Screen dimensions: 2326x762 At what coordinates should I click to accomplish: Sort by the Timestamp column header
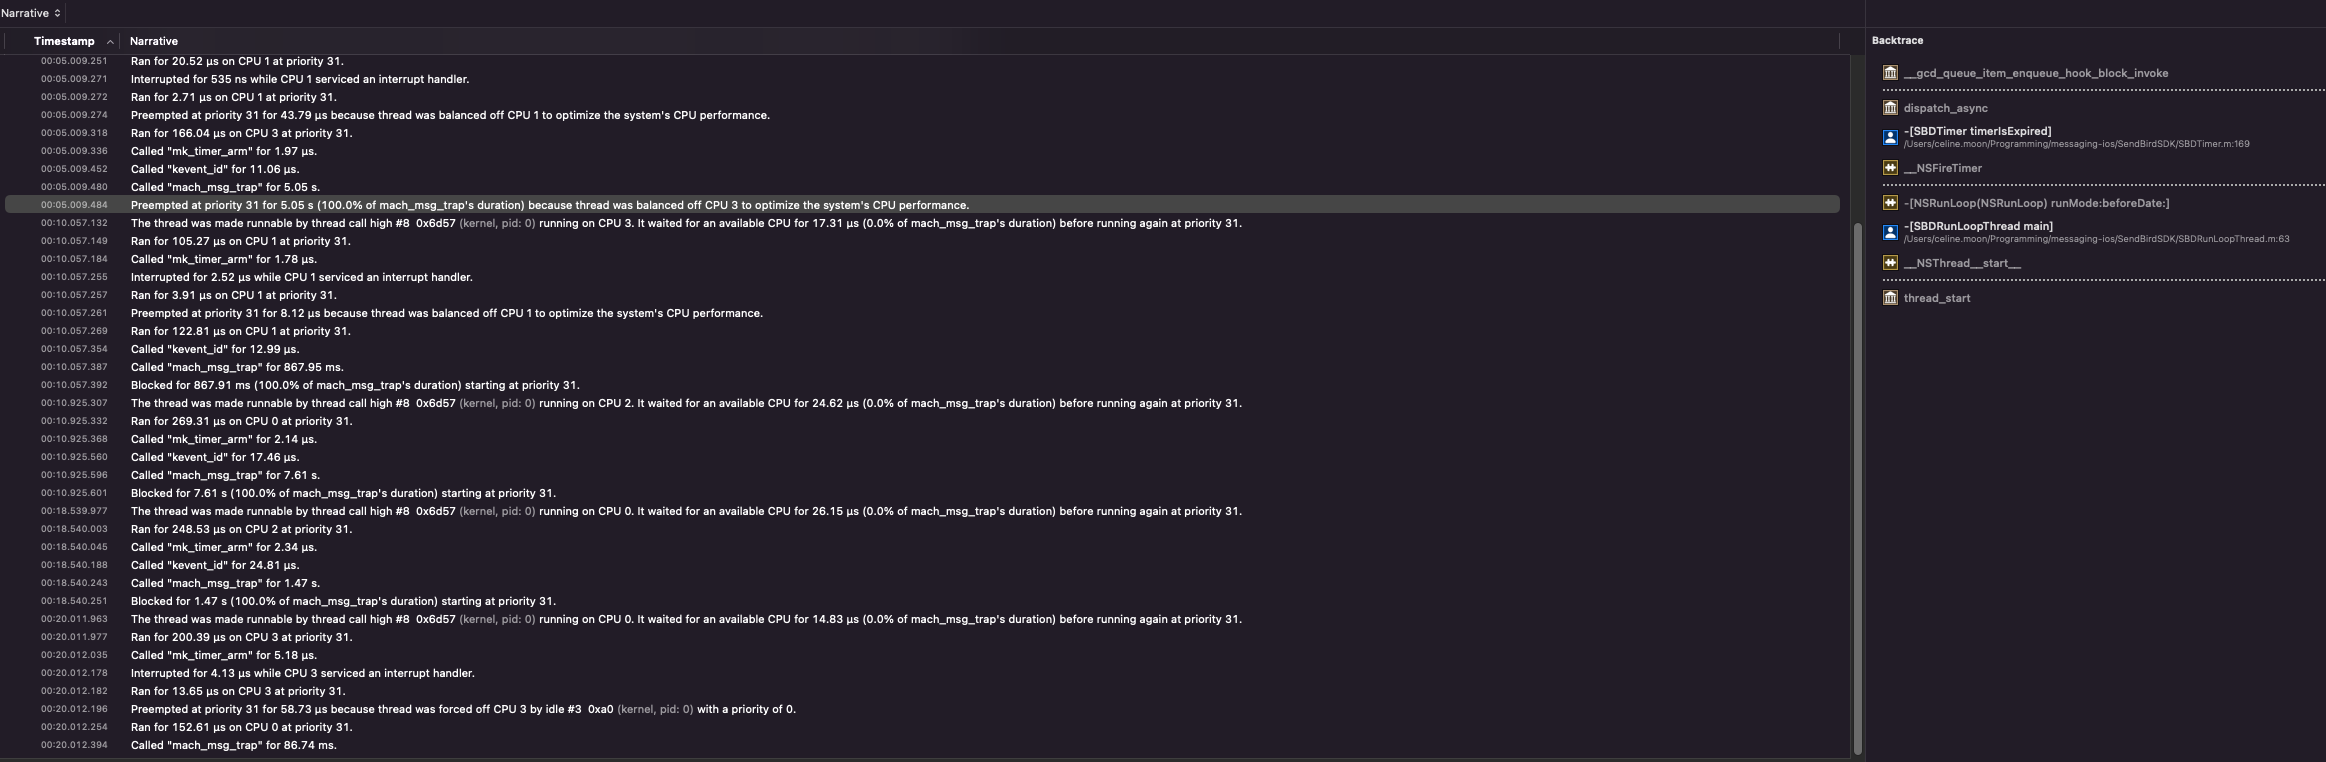tap(63, 41)
